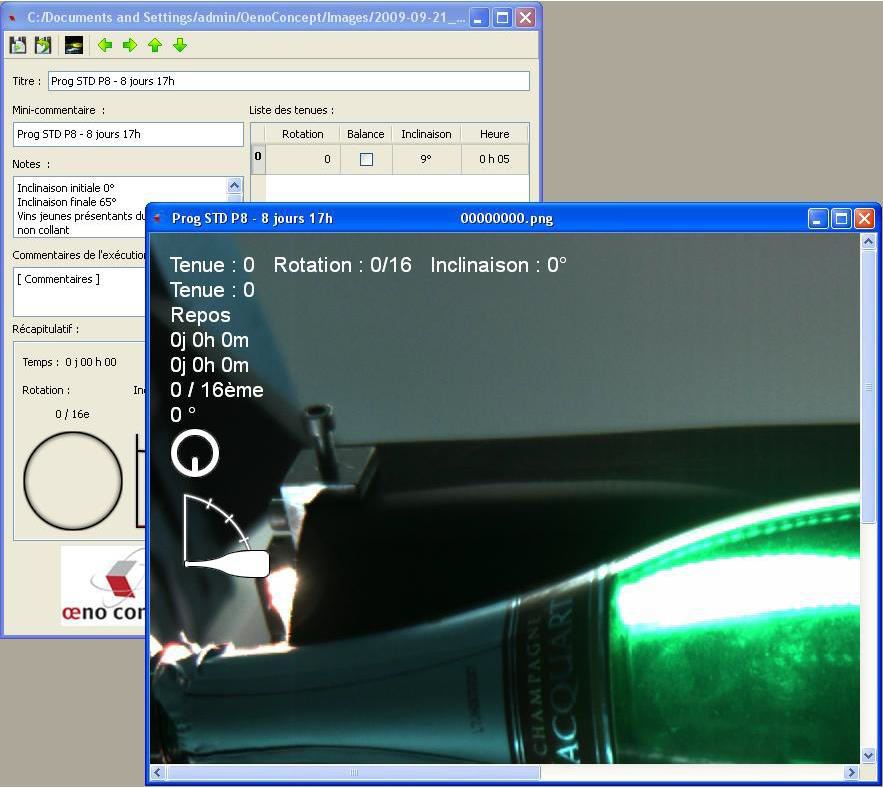
Task: Click the horizontal scrollbar left arrow
Action: [x=158, y=772]
